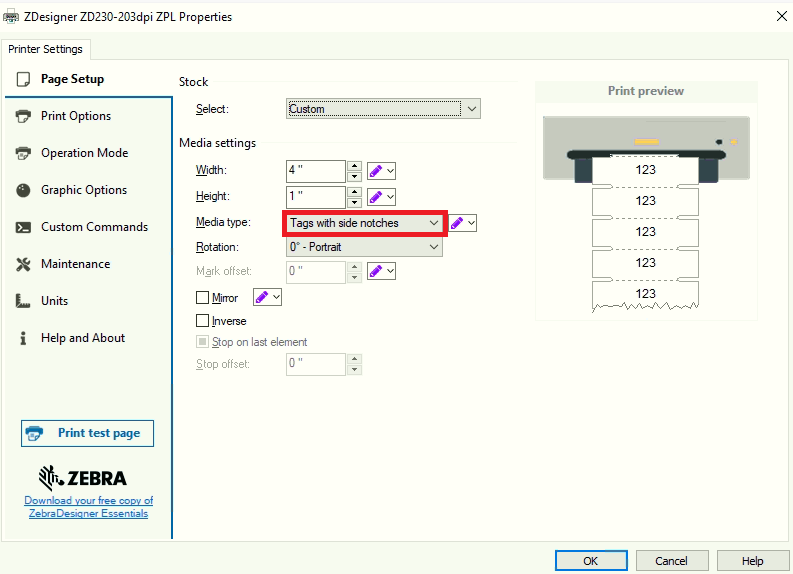Click the pencil icon next to Media type

[457, 223]
